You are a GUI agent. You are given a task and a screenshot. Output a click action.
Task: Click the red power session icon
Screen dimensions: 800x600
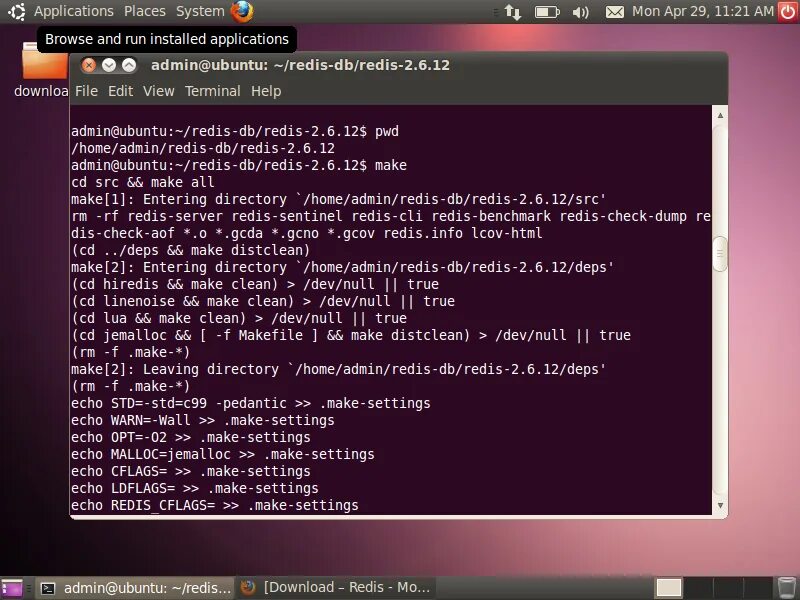pos(789,11)
